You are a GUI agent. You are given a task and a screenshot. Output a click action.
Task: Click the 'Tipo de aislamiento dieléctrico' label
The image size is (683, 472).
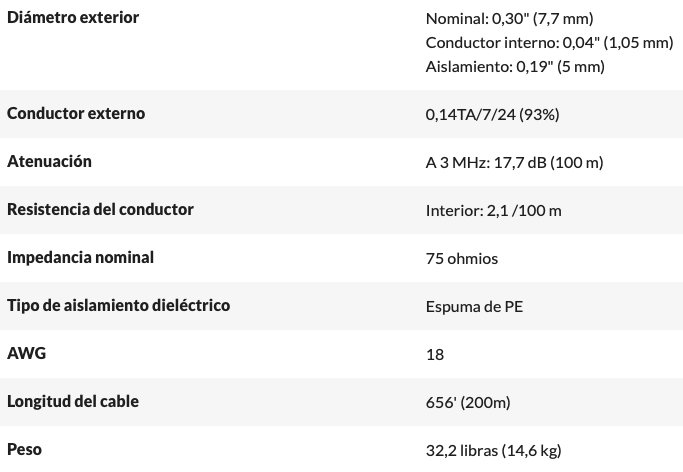point(118,305)
